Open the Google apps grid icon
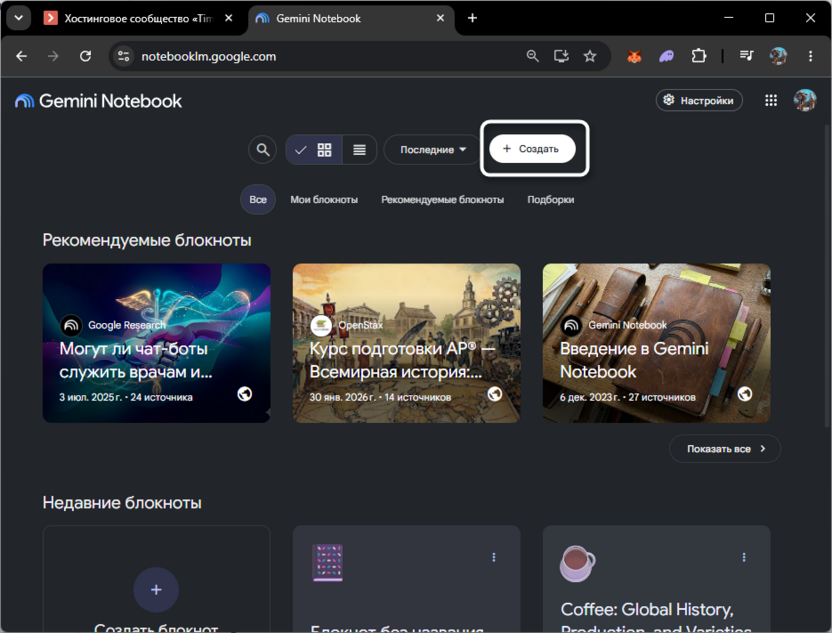832x633 pixels. pyautogui.click(x=771, y=100)
